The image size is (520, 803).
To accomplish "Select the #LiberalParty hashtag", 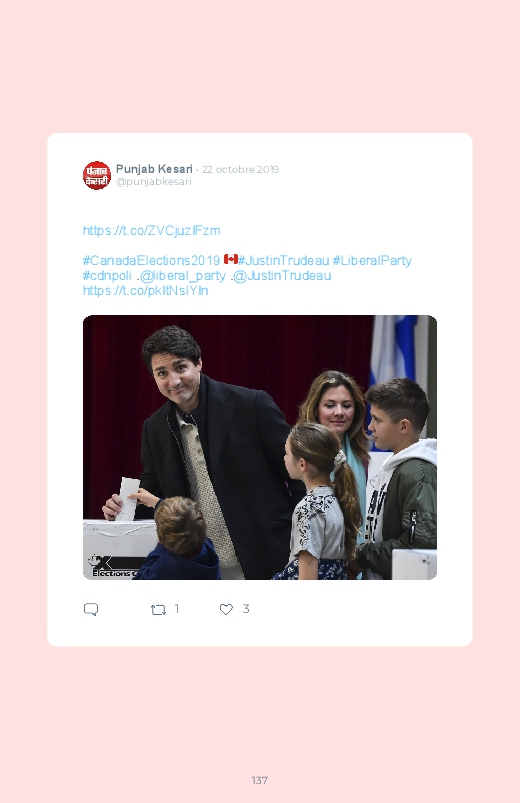I will click(372, 261).
